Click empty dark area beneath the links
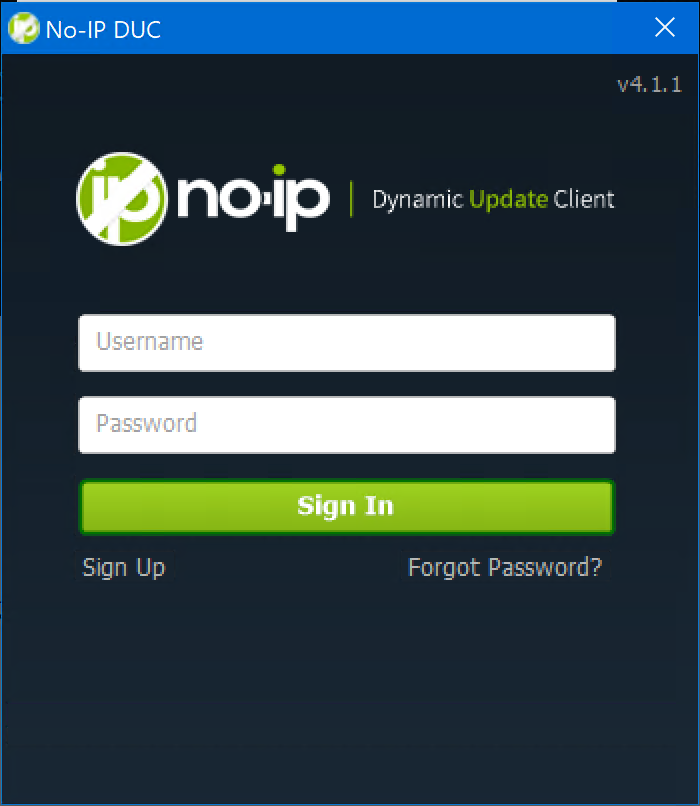The width and height of the screenshot is (700, 806). click(349, 694)
